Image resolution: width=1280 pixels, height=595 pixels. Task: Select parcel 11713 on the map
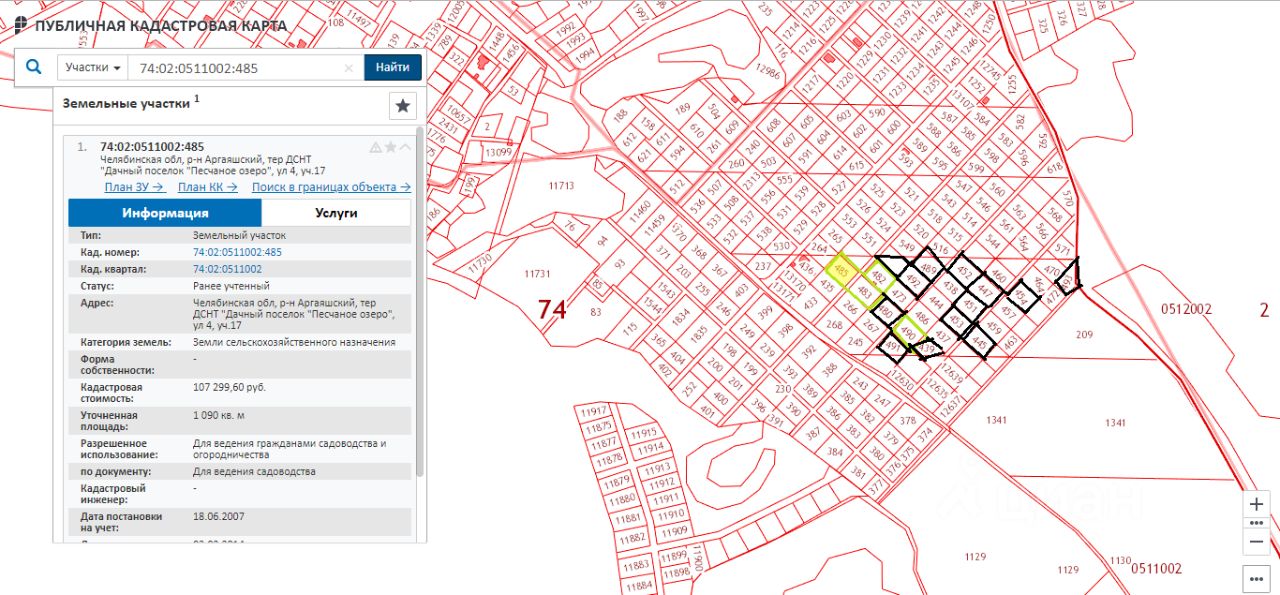pyautogui.click(x=561, y=186)
